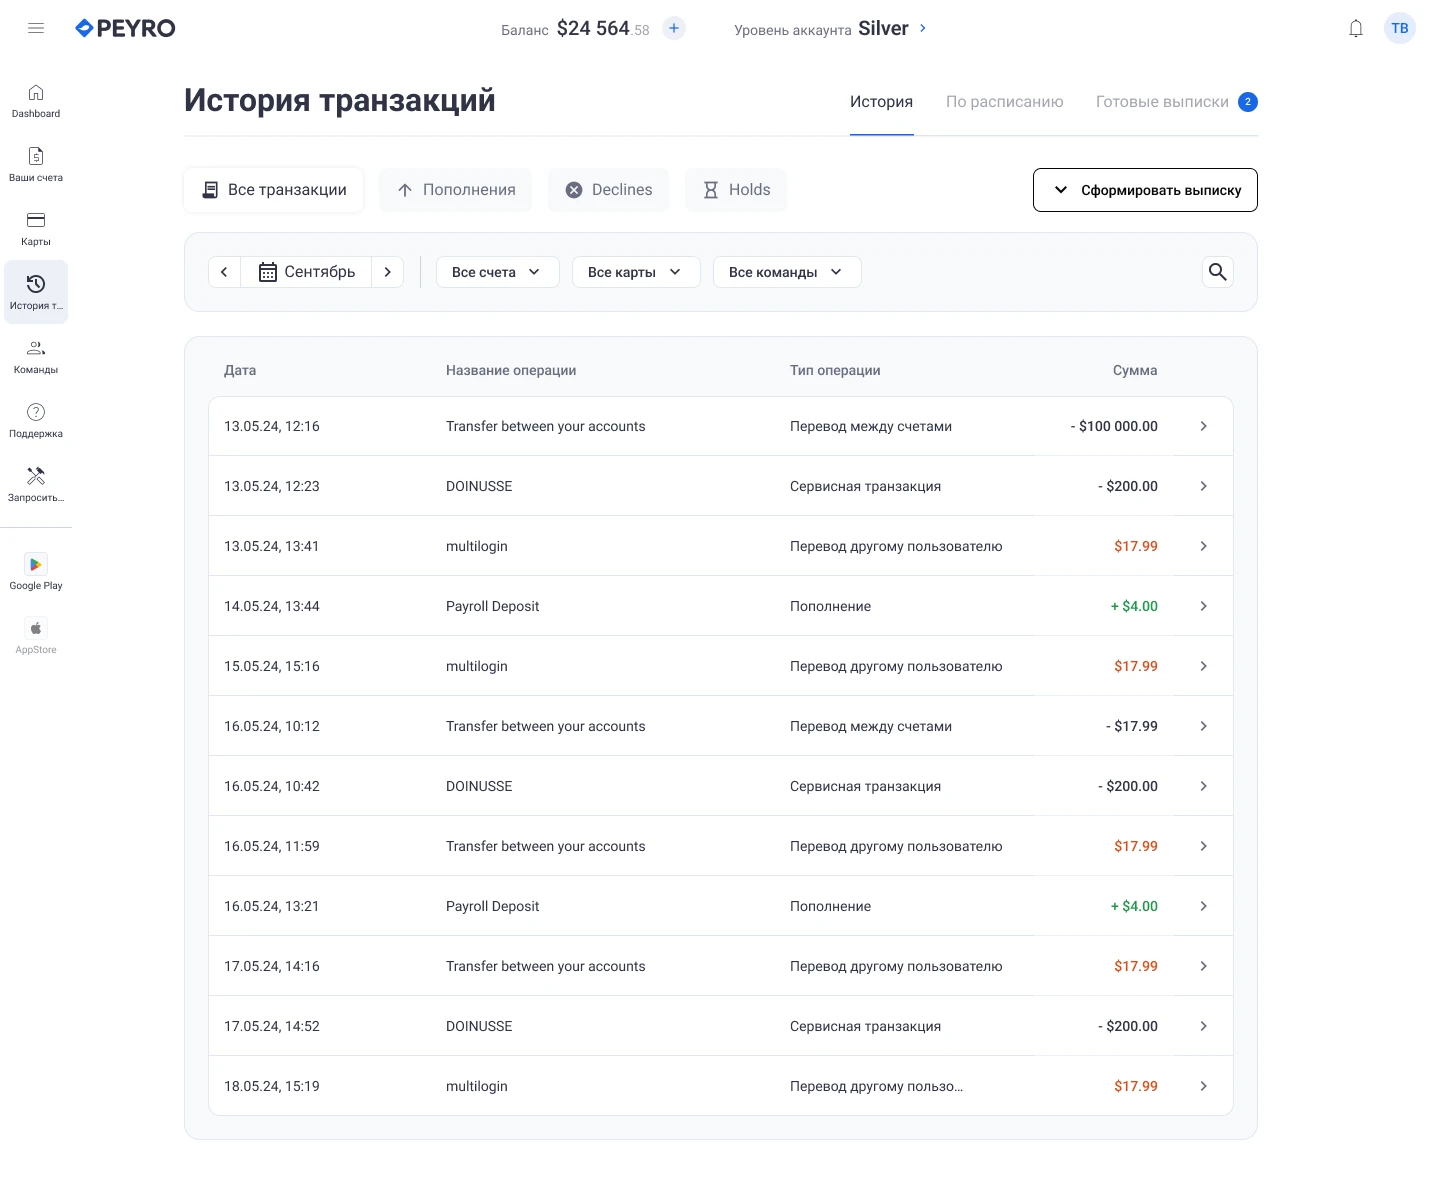
Task: Go to Dashboard in sidebar
Action: pyautogui.click(x=36, y=101)
